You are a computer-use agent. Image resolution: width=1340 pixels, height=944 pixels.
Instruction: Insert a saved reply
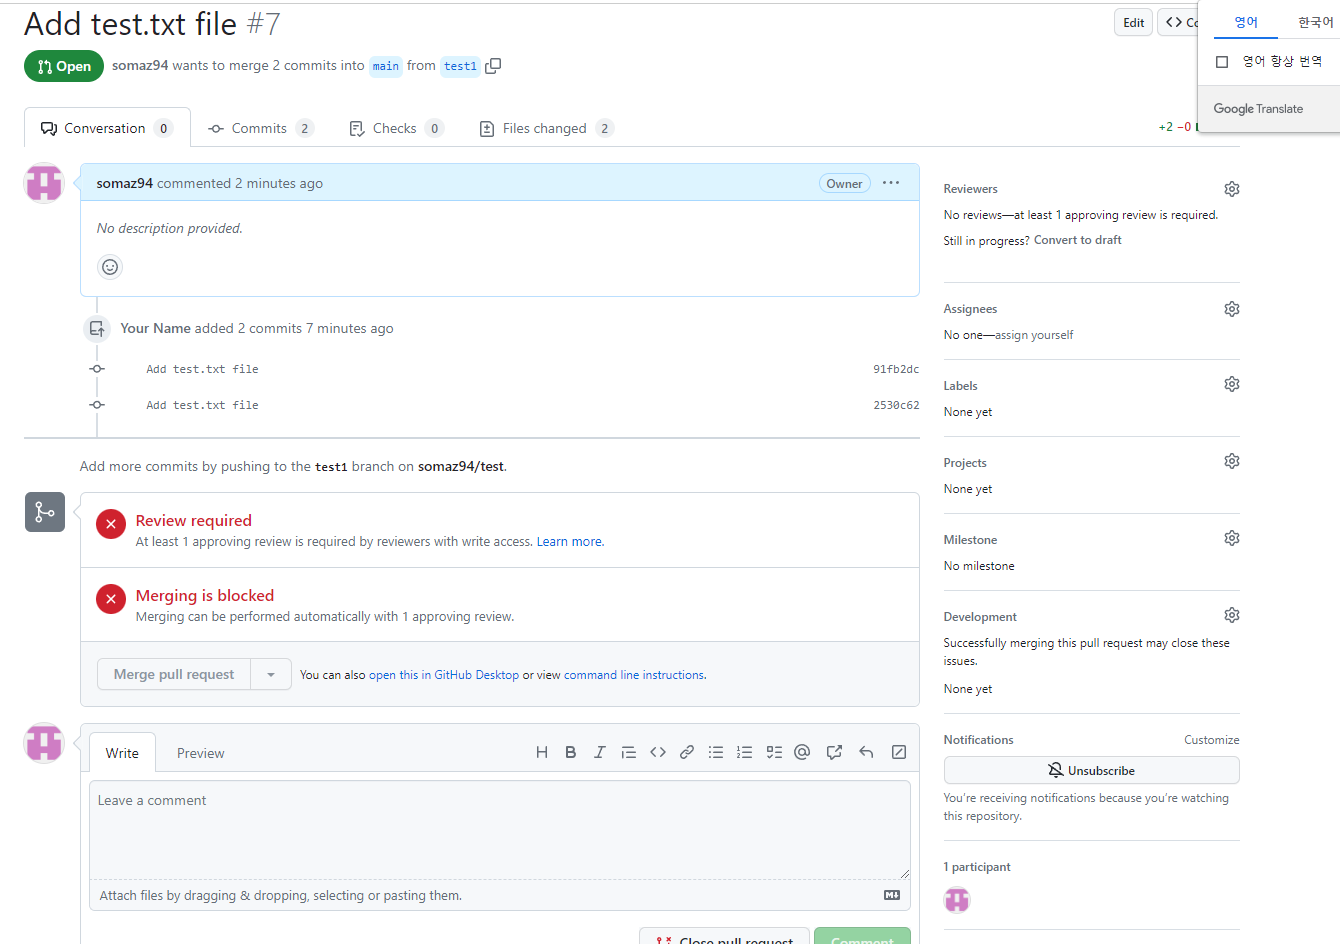(866, 752)
